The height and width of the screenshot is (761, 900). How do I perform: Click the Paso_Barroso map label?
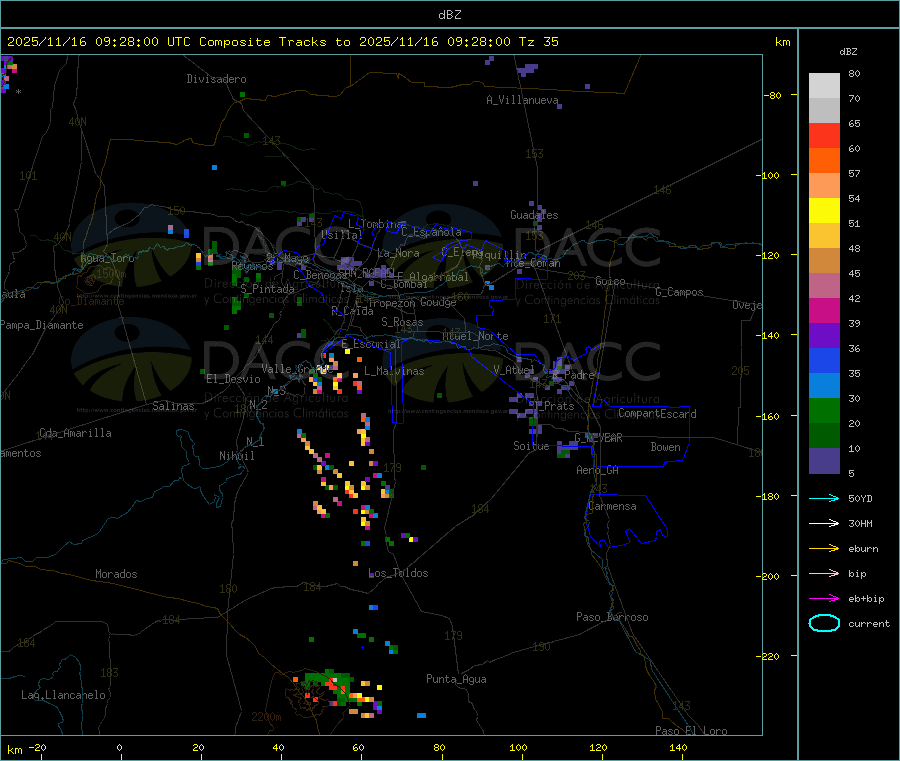pos(612,617)
